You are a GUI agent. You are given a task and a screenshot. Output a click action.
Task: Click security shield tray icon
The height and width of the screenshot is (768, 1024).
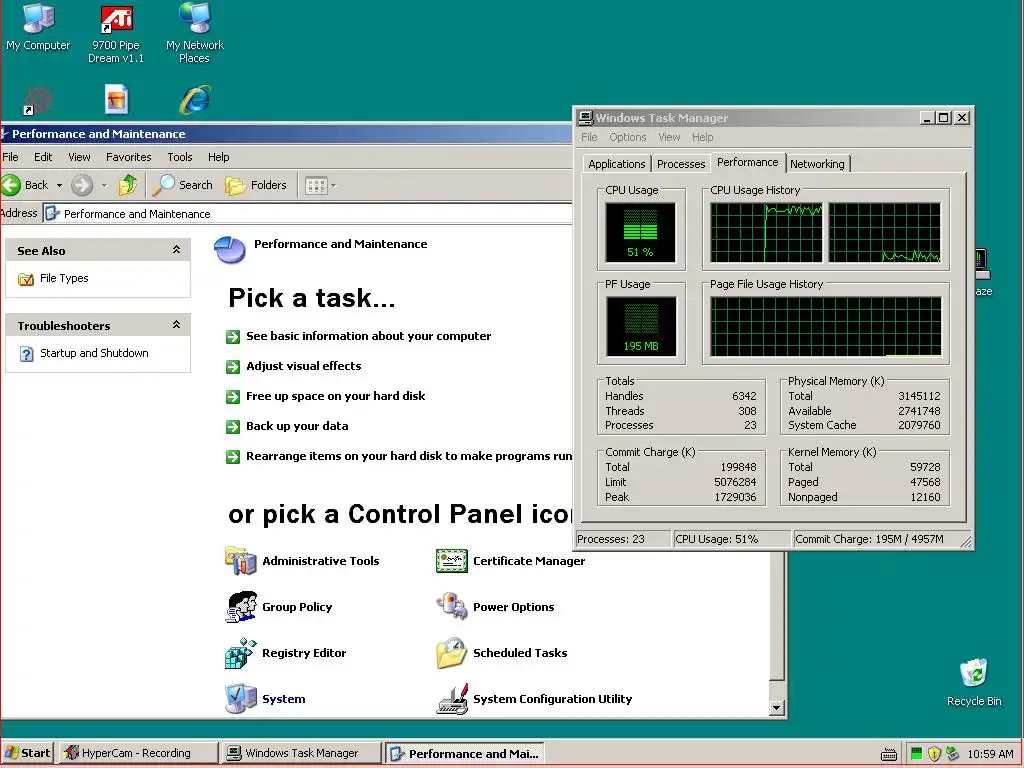tap(935, 753)
